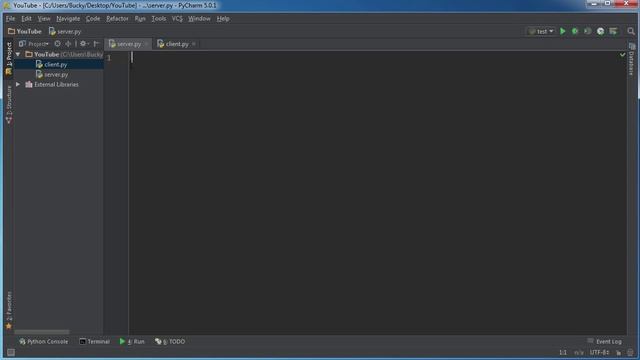Click line number 1 in the editor gutter
This screenshot has width=640, height=360.
pos(109,58)
